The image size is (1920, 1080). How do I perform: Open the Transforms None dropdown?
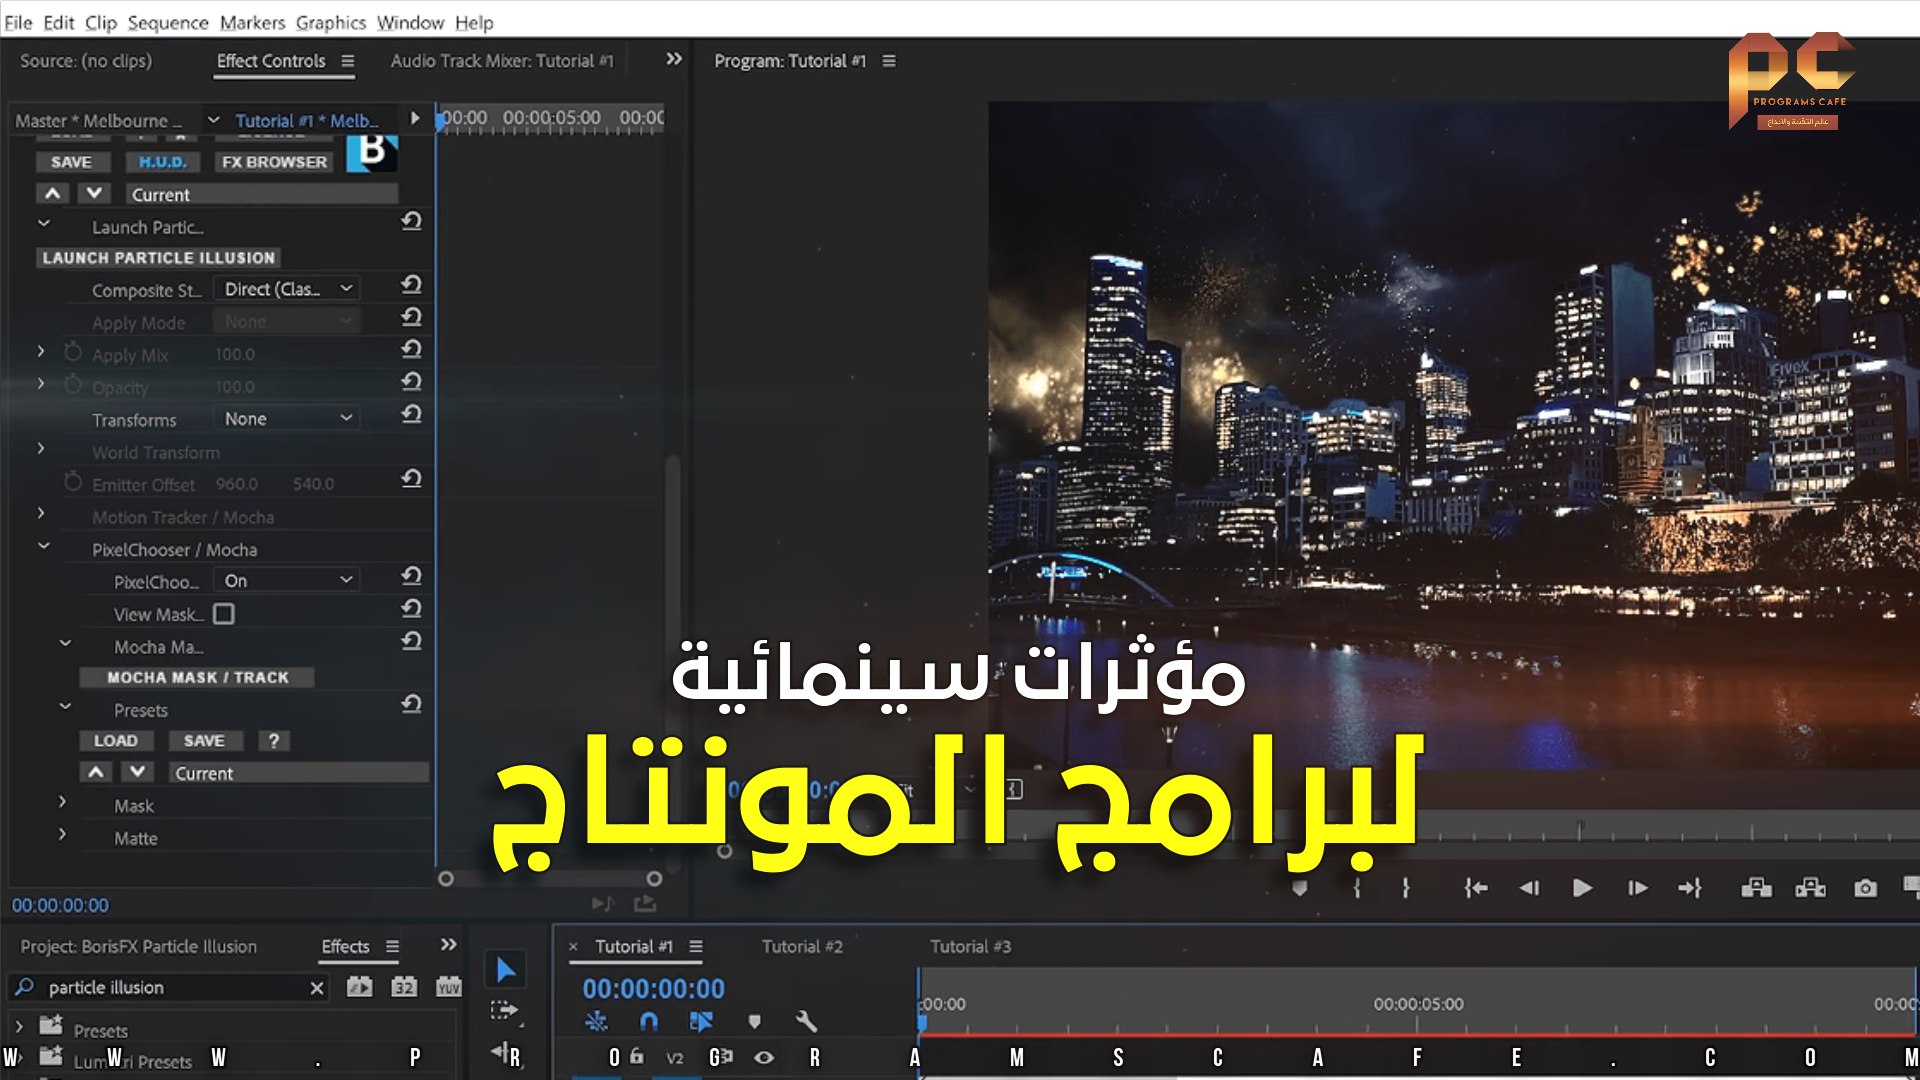[x=288, y=418]
